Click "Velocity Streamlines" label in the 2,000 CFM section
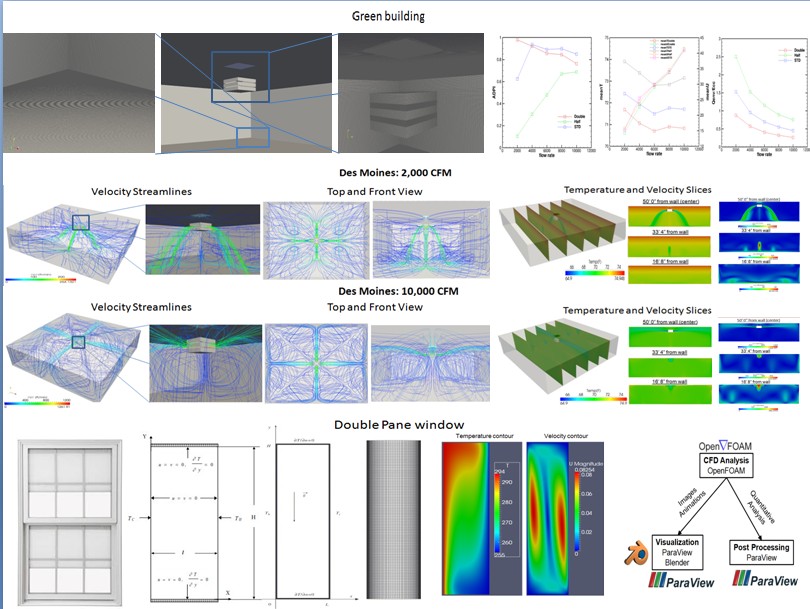The width and height of the screenshot is (810, 609). [x=142, y=192]
